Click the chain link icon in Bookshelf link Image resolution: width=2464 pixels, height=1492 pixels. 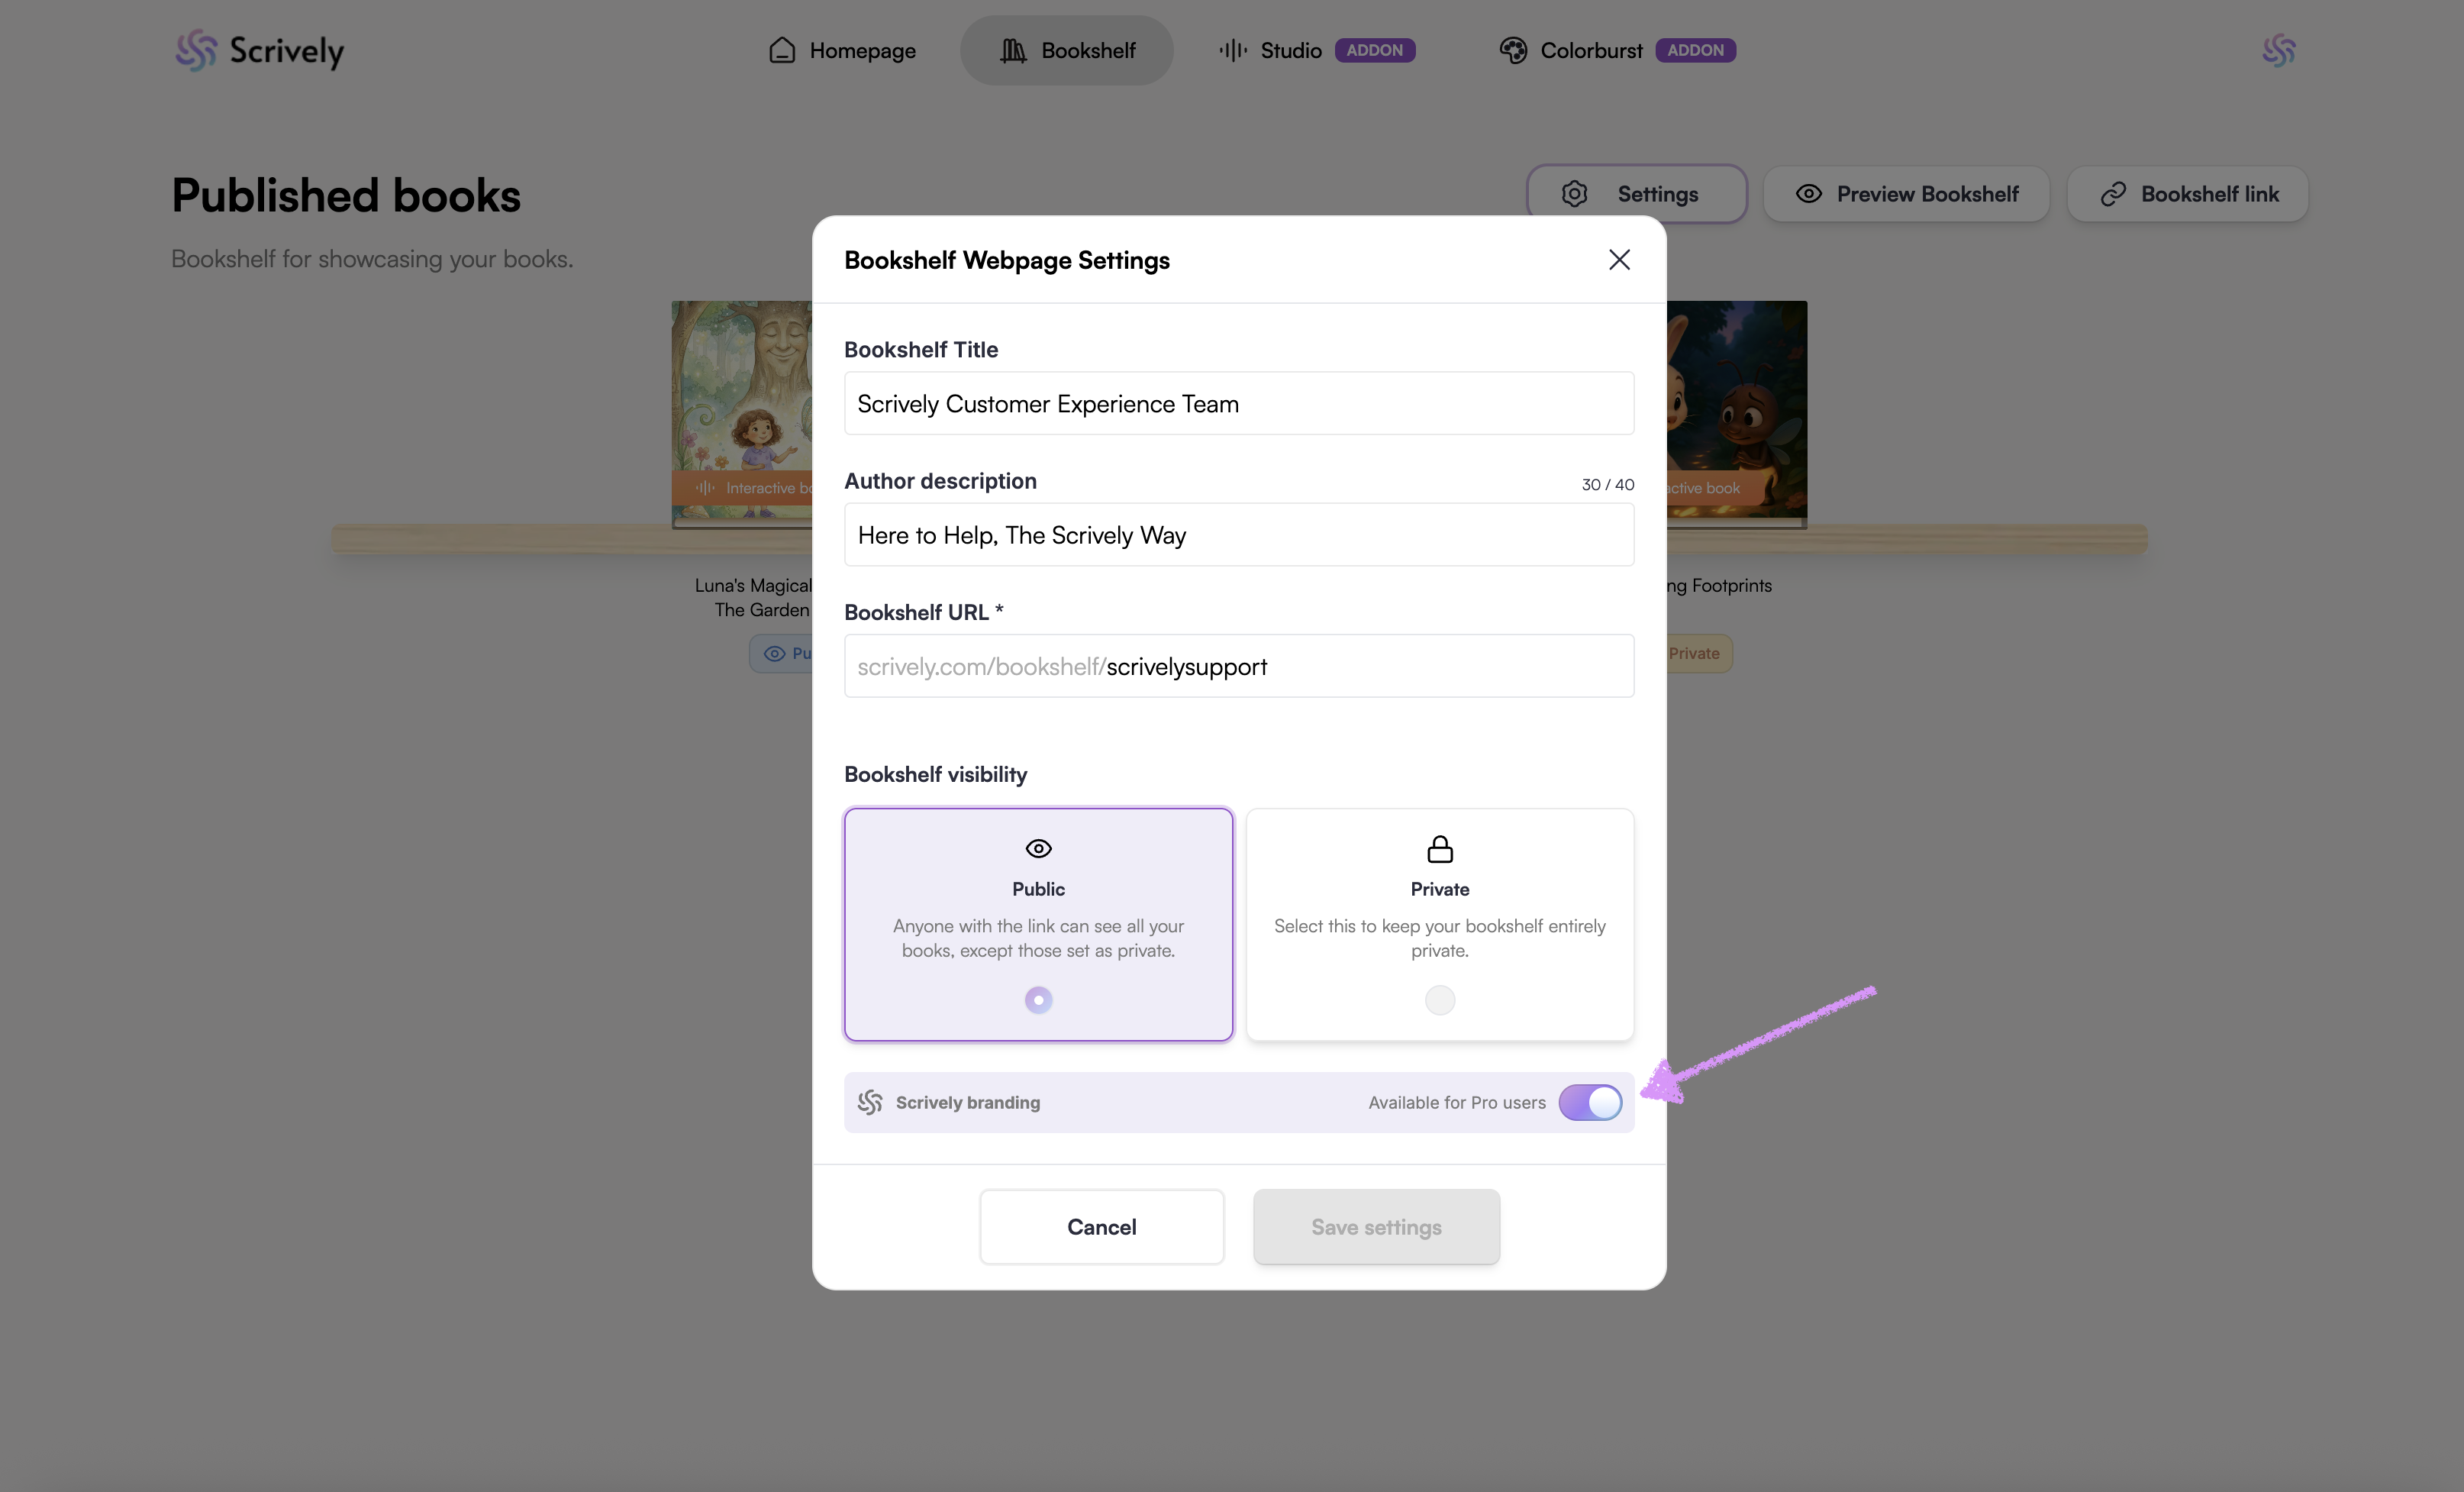[2112, 194]
